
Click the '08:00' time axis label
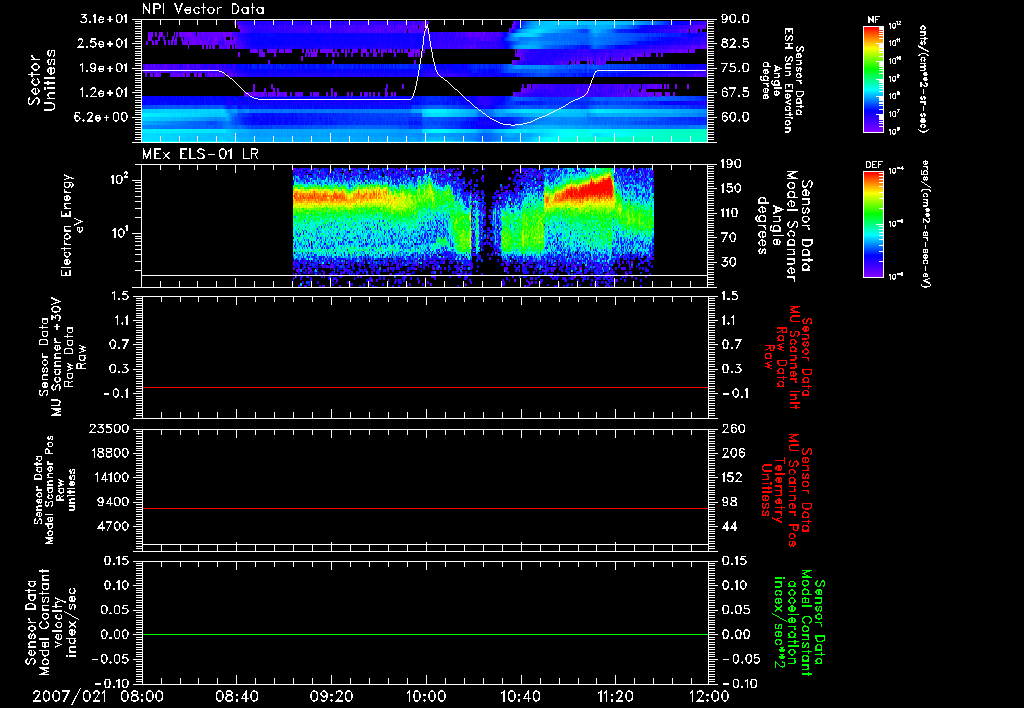pos(143,696)
